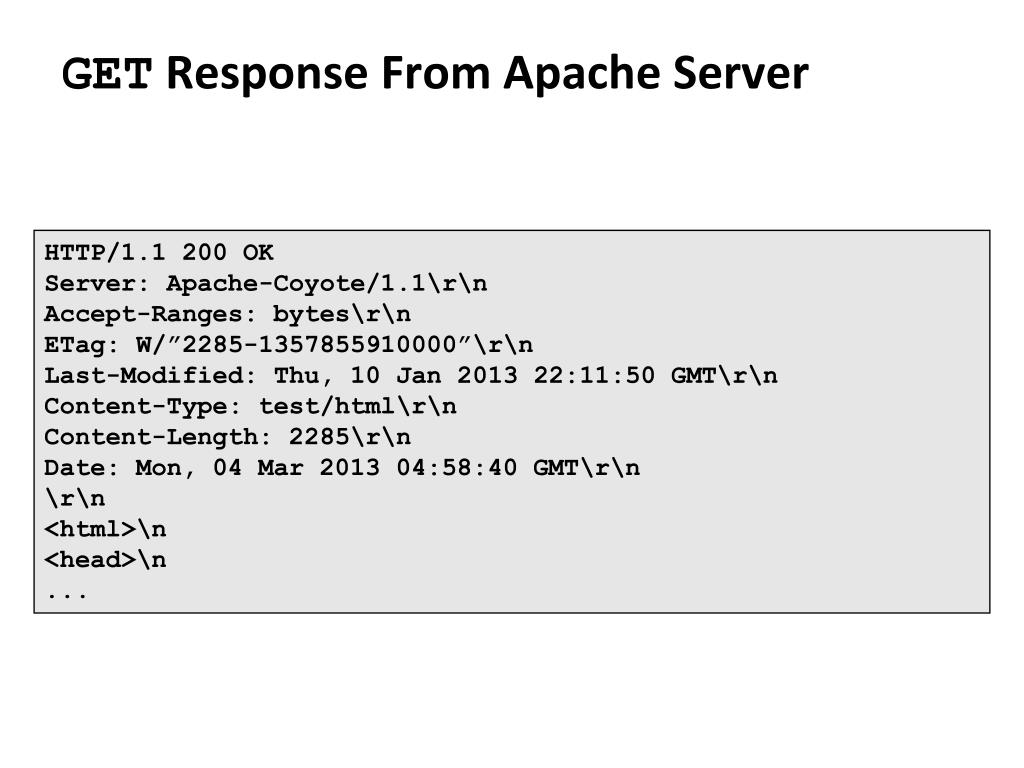
Task: Click the ellipsis at the box bottom
Action: click(67, 595)
